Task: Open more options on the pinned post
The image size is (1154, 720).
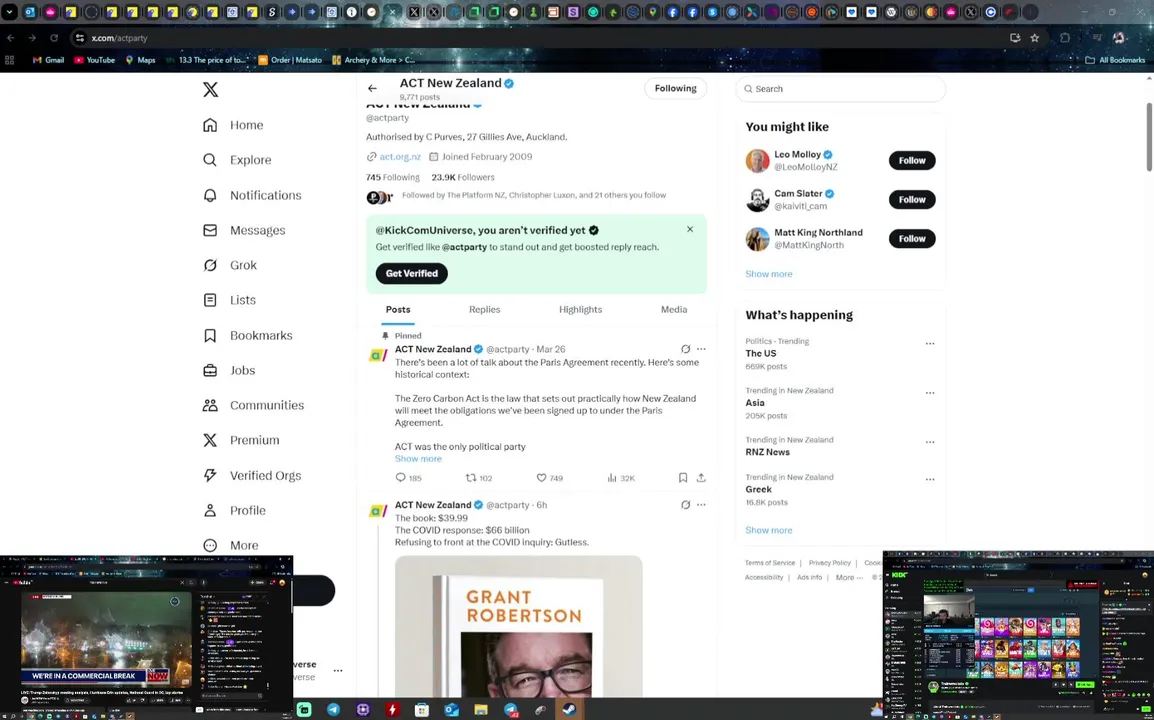Action: click(701, 349)
